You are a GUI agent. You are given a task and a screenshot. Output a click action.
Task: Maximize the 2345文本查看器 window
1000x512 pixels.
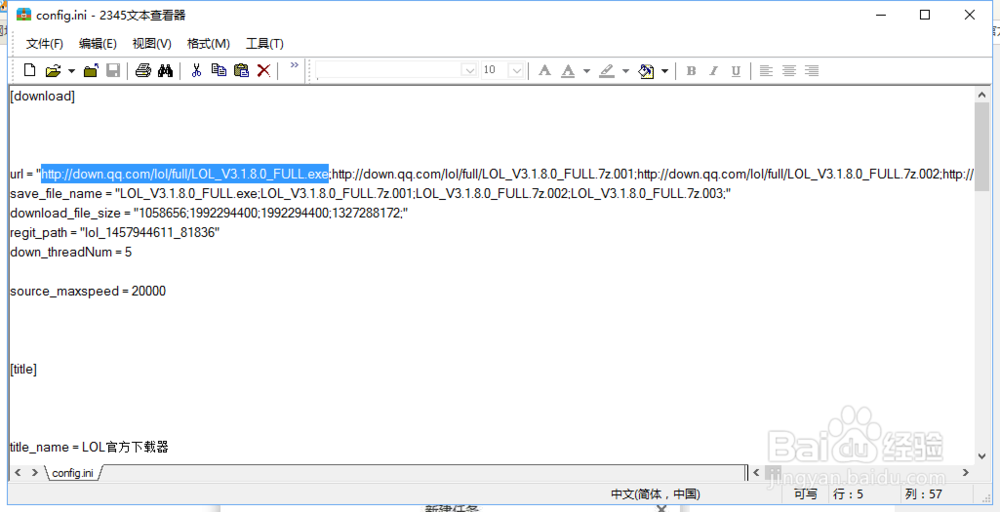click(x=924, y=15)
